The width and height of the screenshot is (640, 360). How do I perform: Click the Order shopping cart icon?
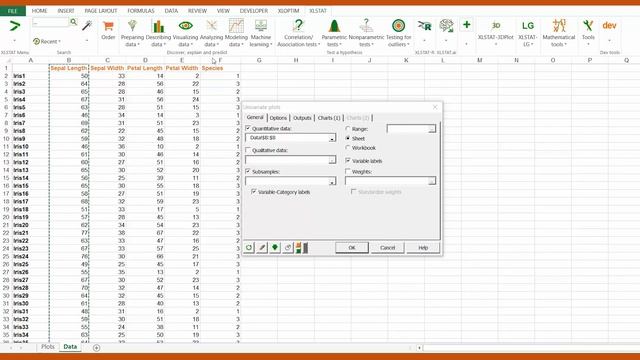(108, 27)
